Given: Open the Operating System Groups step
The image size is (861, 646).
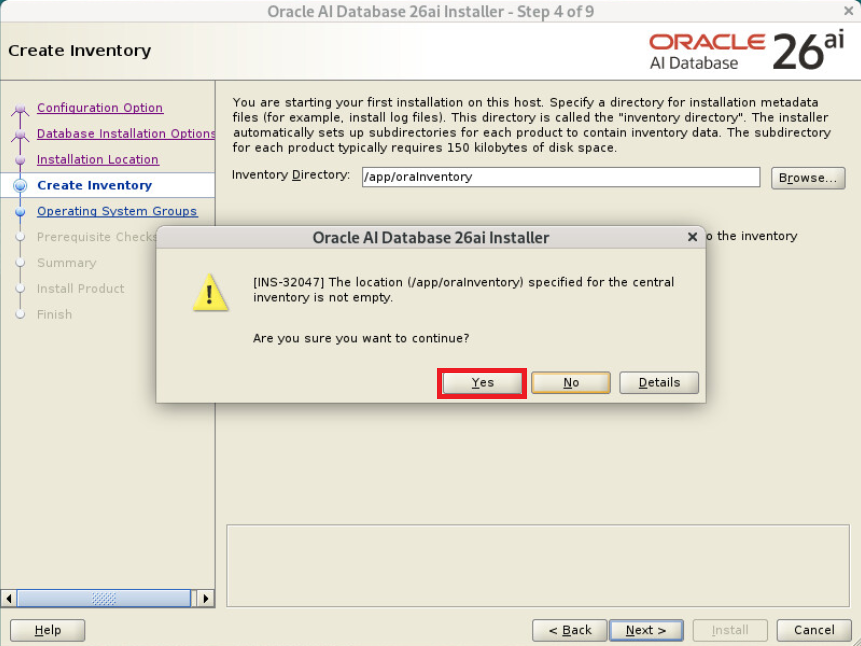Looking at the screenshot, I should [x=117, y=211].
